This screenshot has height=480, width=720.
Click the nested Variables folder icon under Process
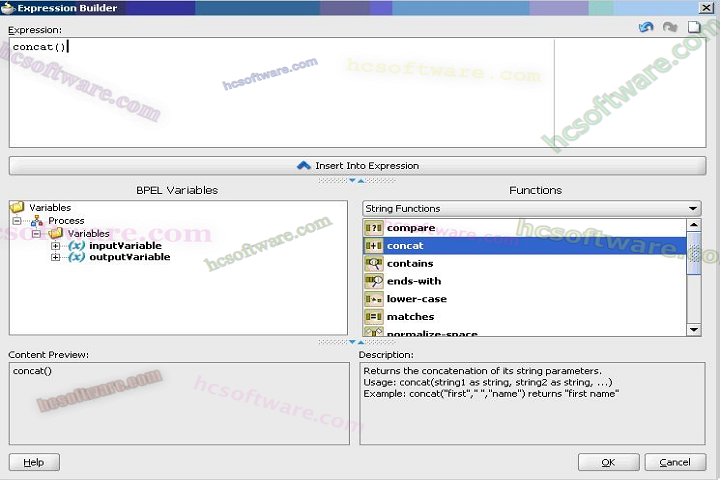pos(56,233)
